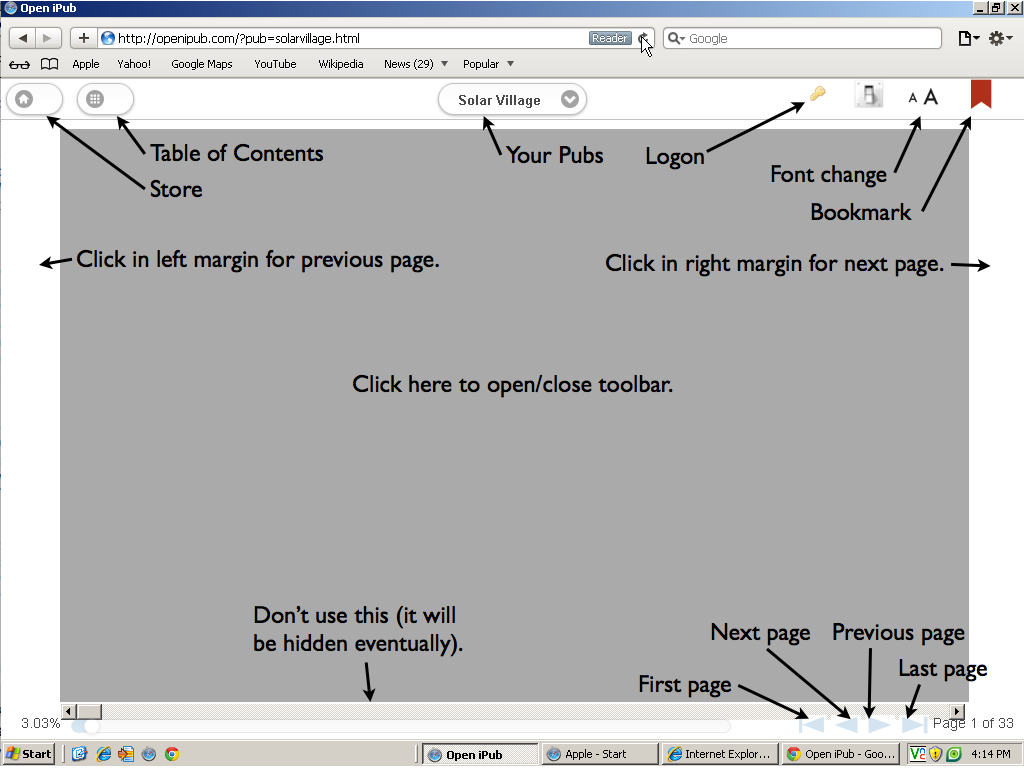
Task: Open the Store with the home icon
Action: (x=24, y=99)
